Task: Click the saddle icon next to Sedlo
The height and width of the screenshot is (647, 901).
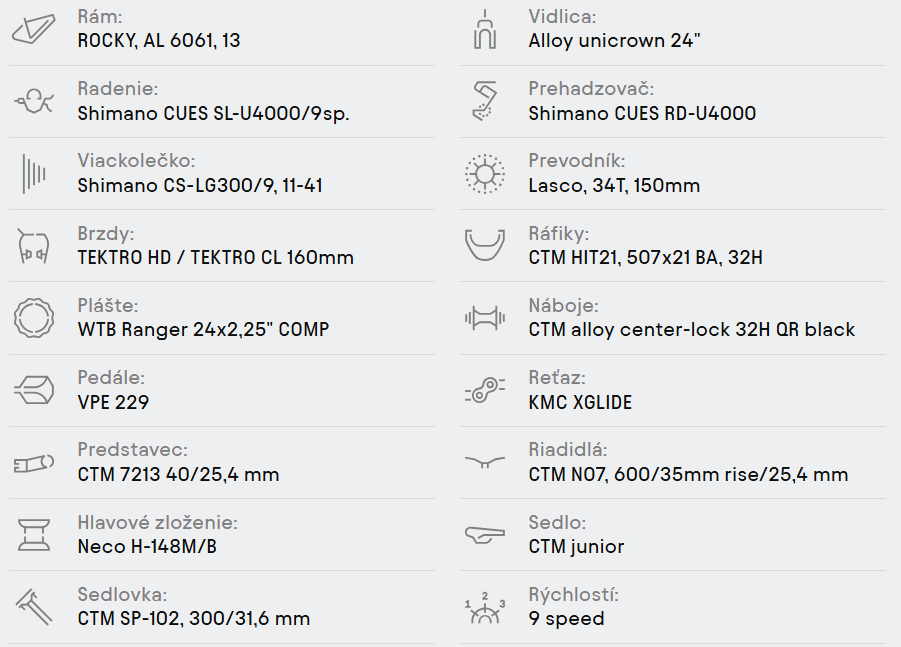Action: (485, 535)
